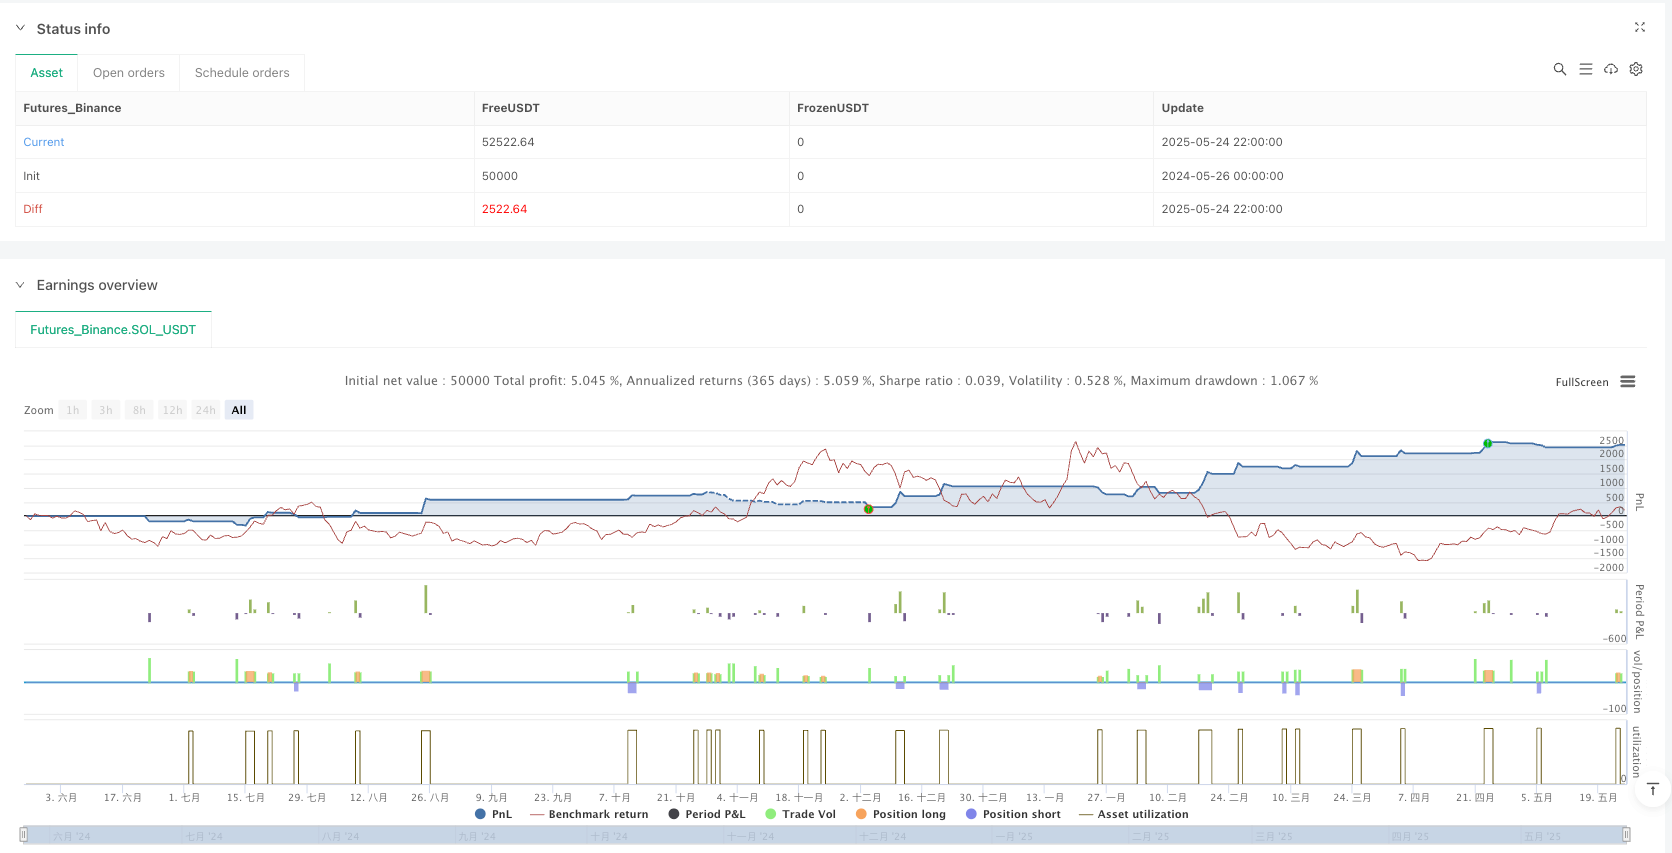Set zoom to 8h
Viewport: 1672px width, 853px height.
click(x=139, y=410)
